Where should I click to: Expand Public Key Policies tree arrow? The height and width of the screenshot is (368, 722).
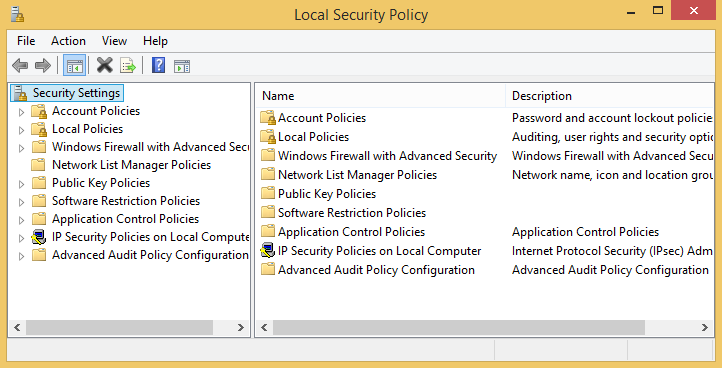click(21, 184)
